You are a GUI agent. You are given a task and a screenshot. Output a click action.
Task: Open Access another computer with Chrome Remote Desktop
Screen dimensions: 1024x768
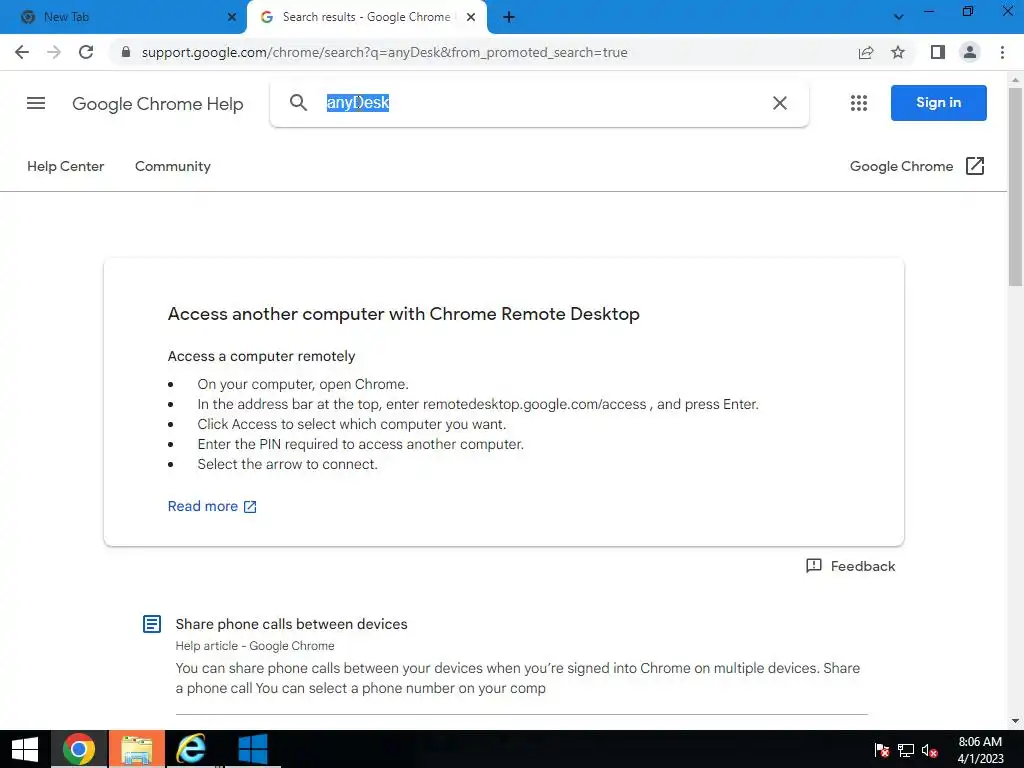(x=404, y=314)
